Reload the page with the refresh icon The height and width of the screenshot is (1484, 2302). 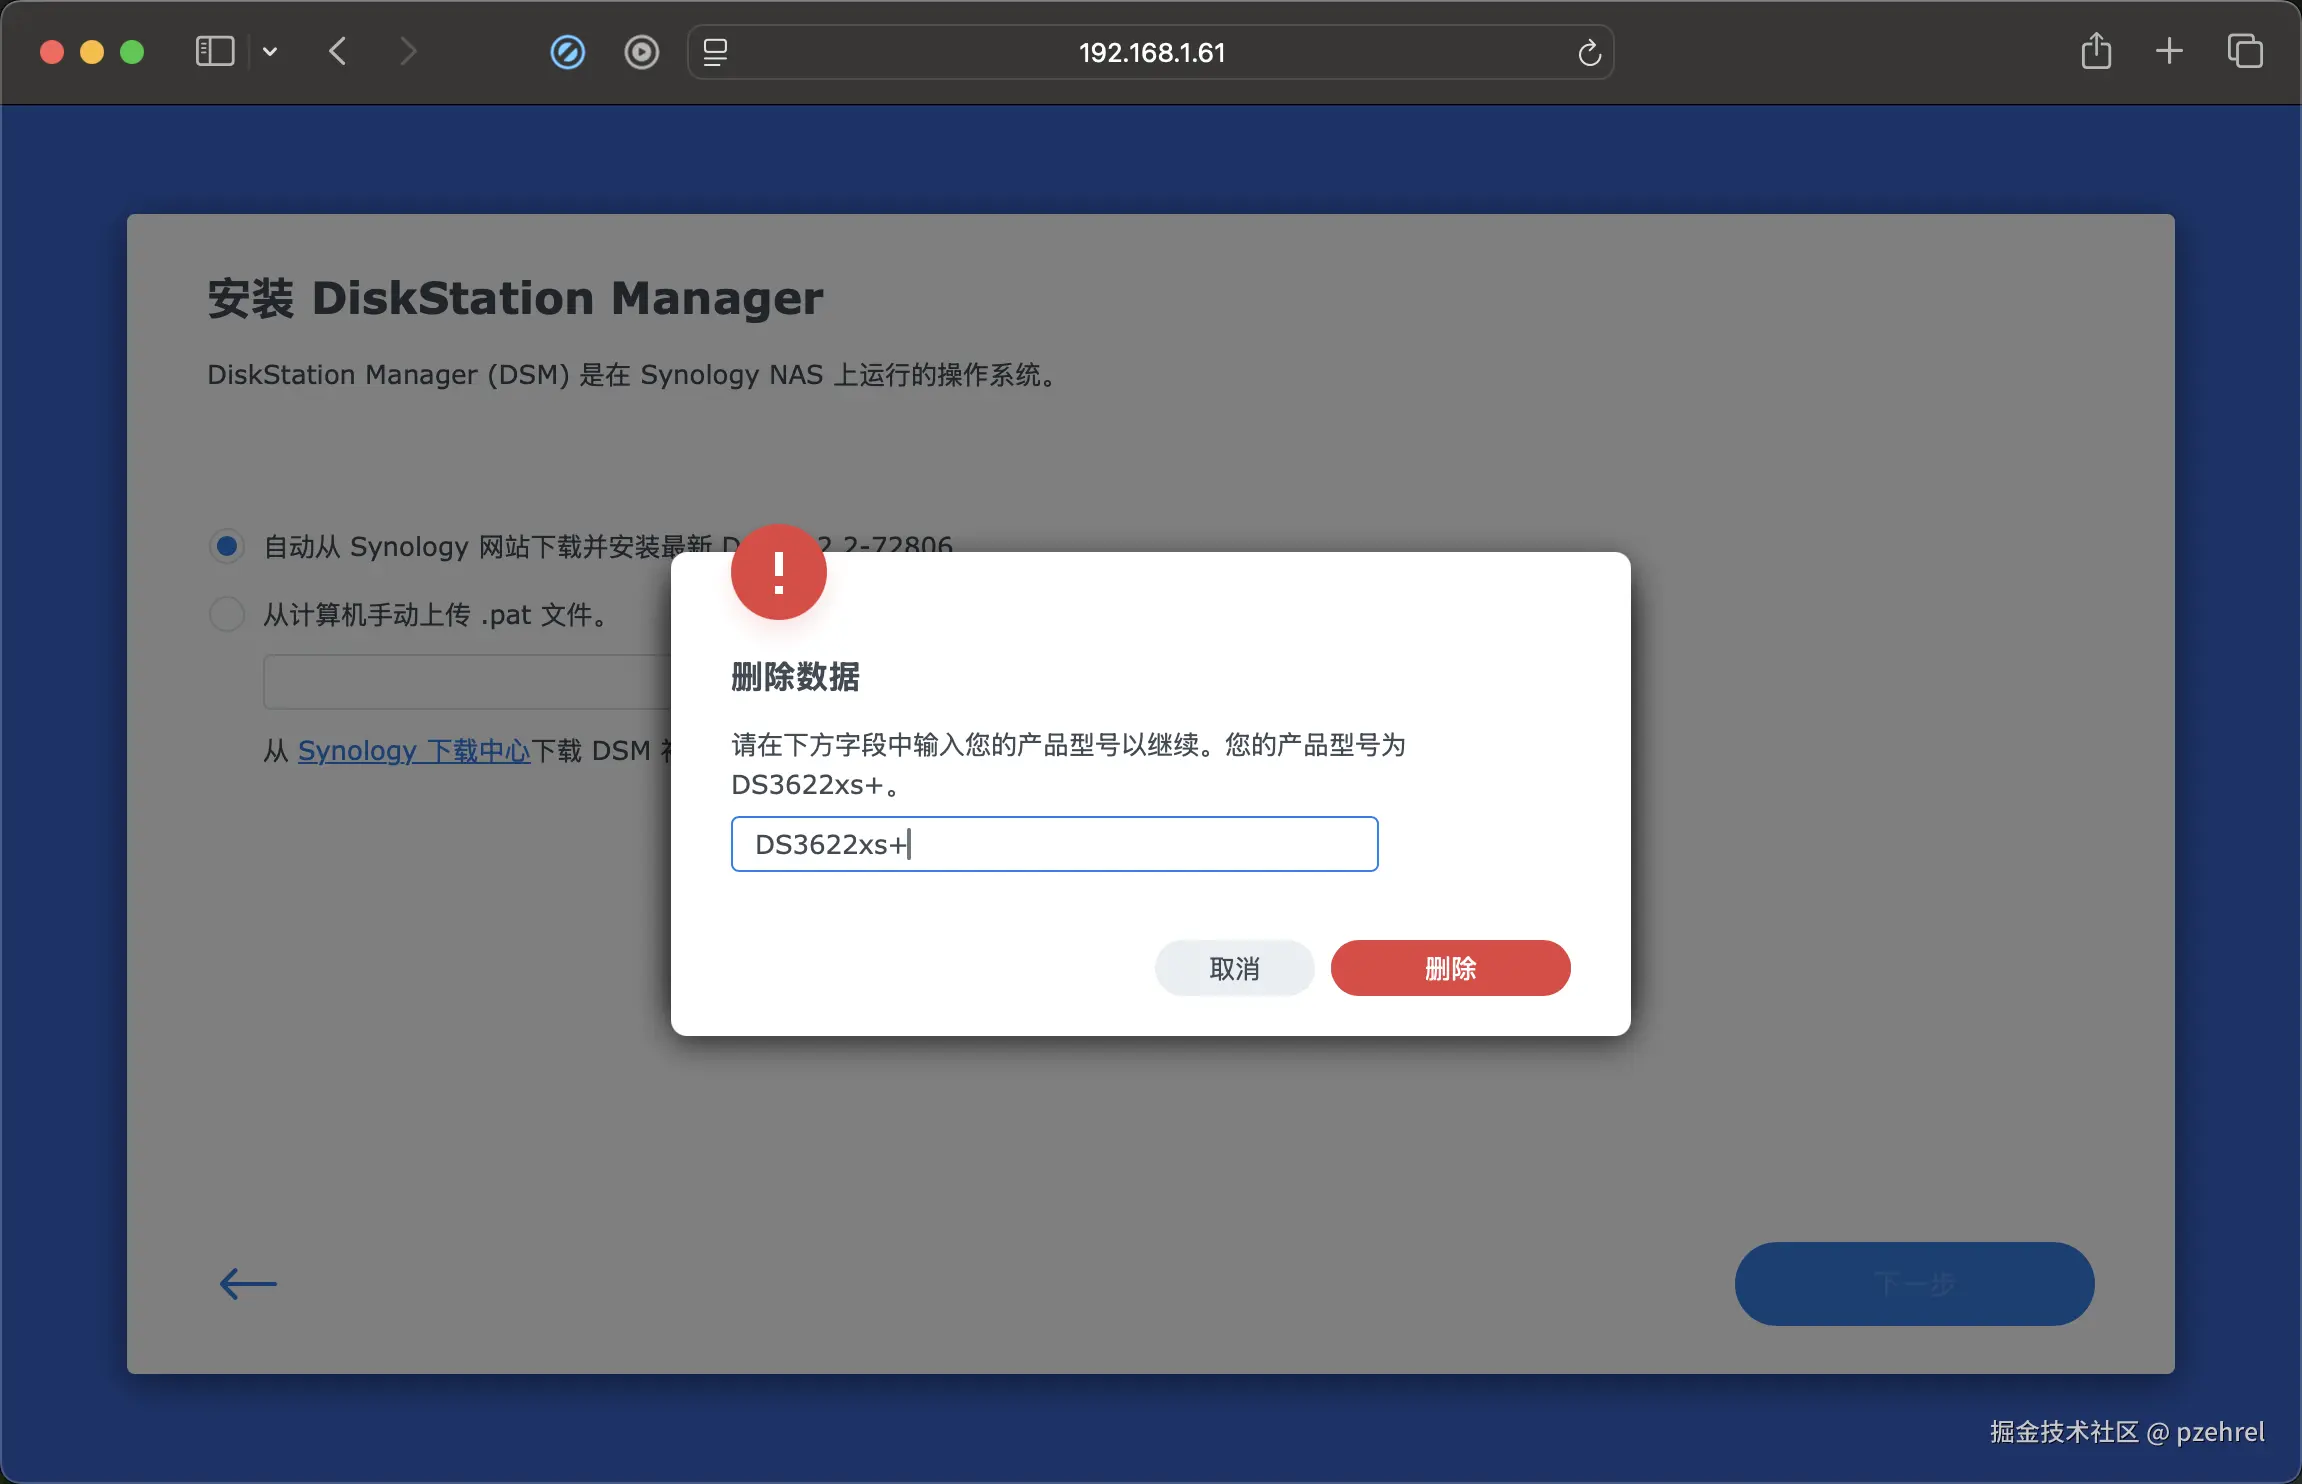pyautogui.click(x=1589, y=52)
